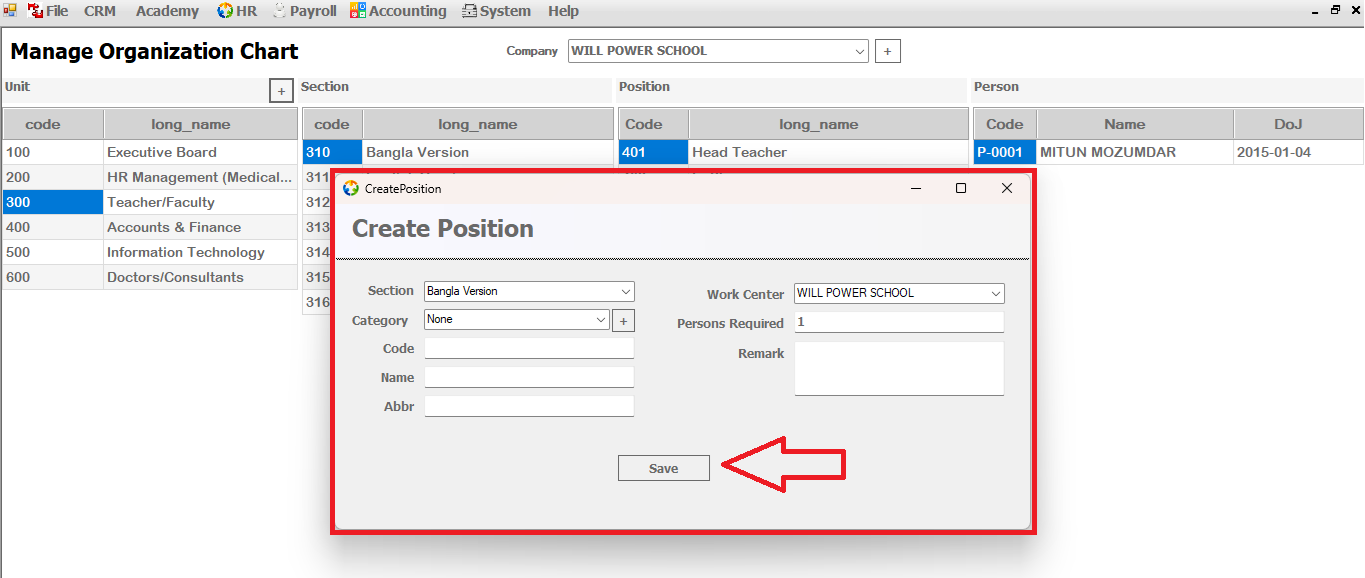Open the Academy menu
This screenshot has width=1365, height=578.
[x=167, y=11]
